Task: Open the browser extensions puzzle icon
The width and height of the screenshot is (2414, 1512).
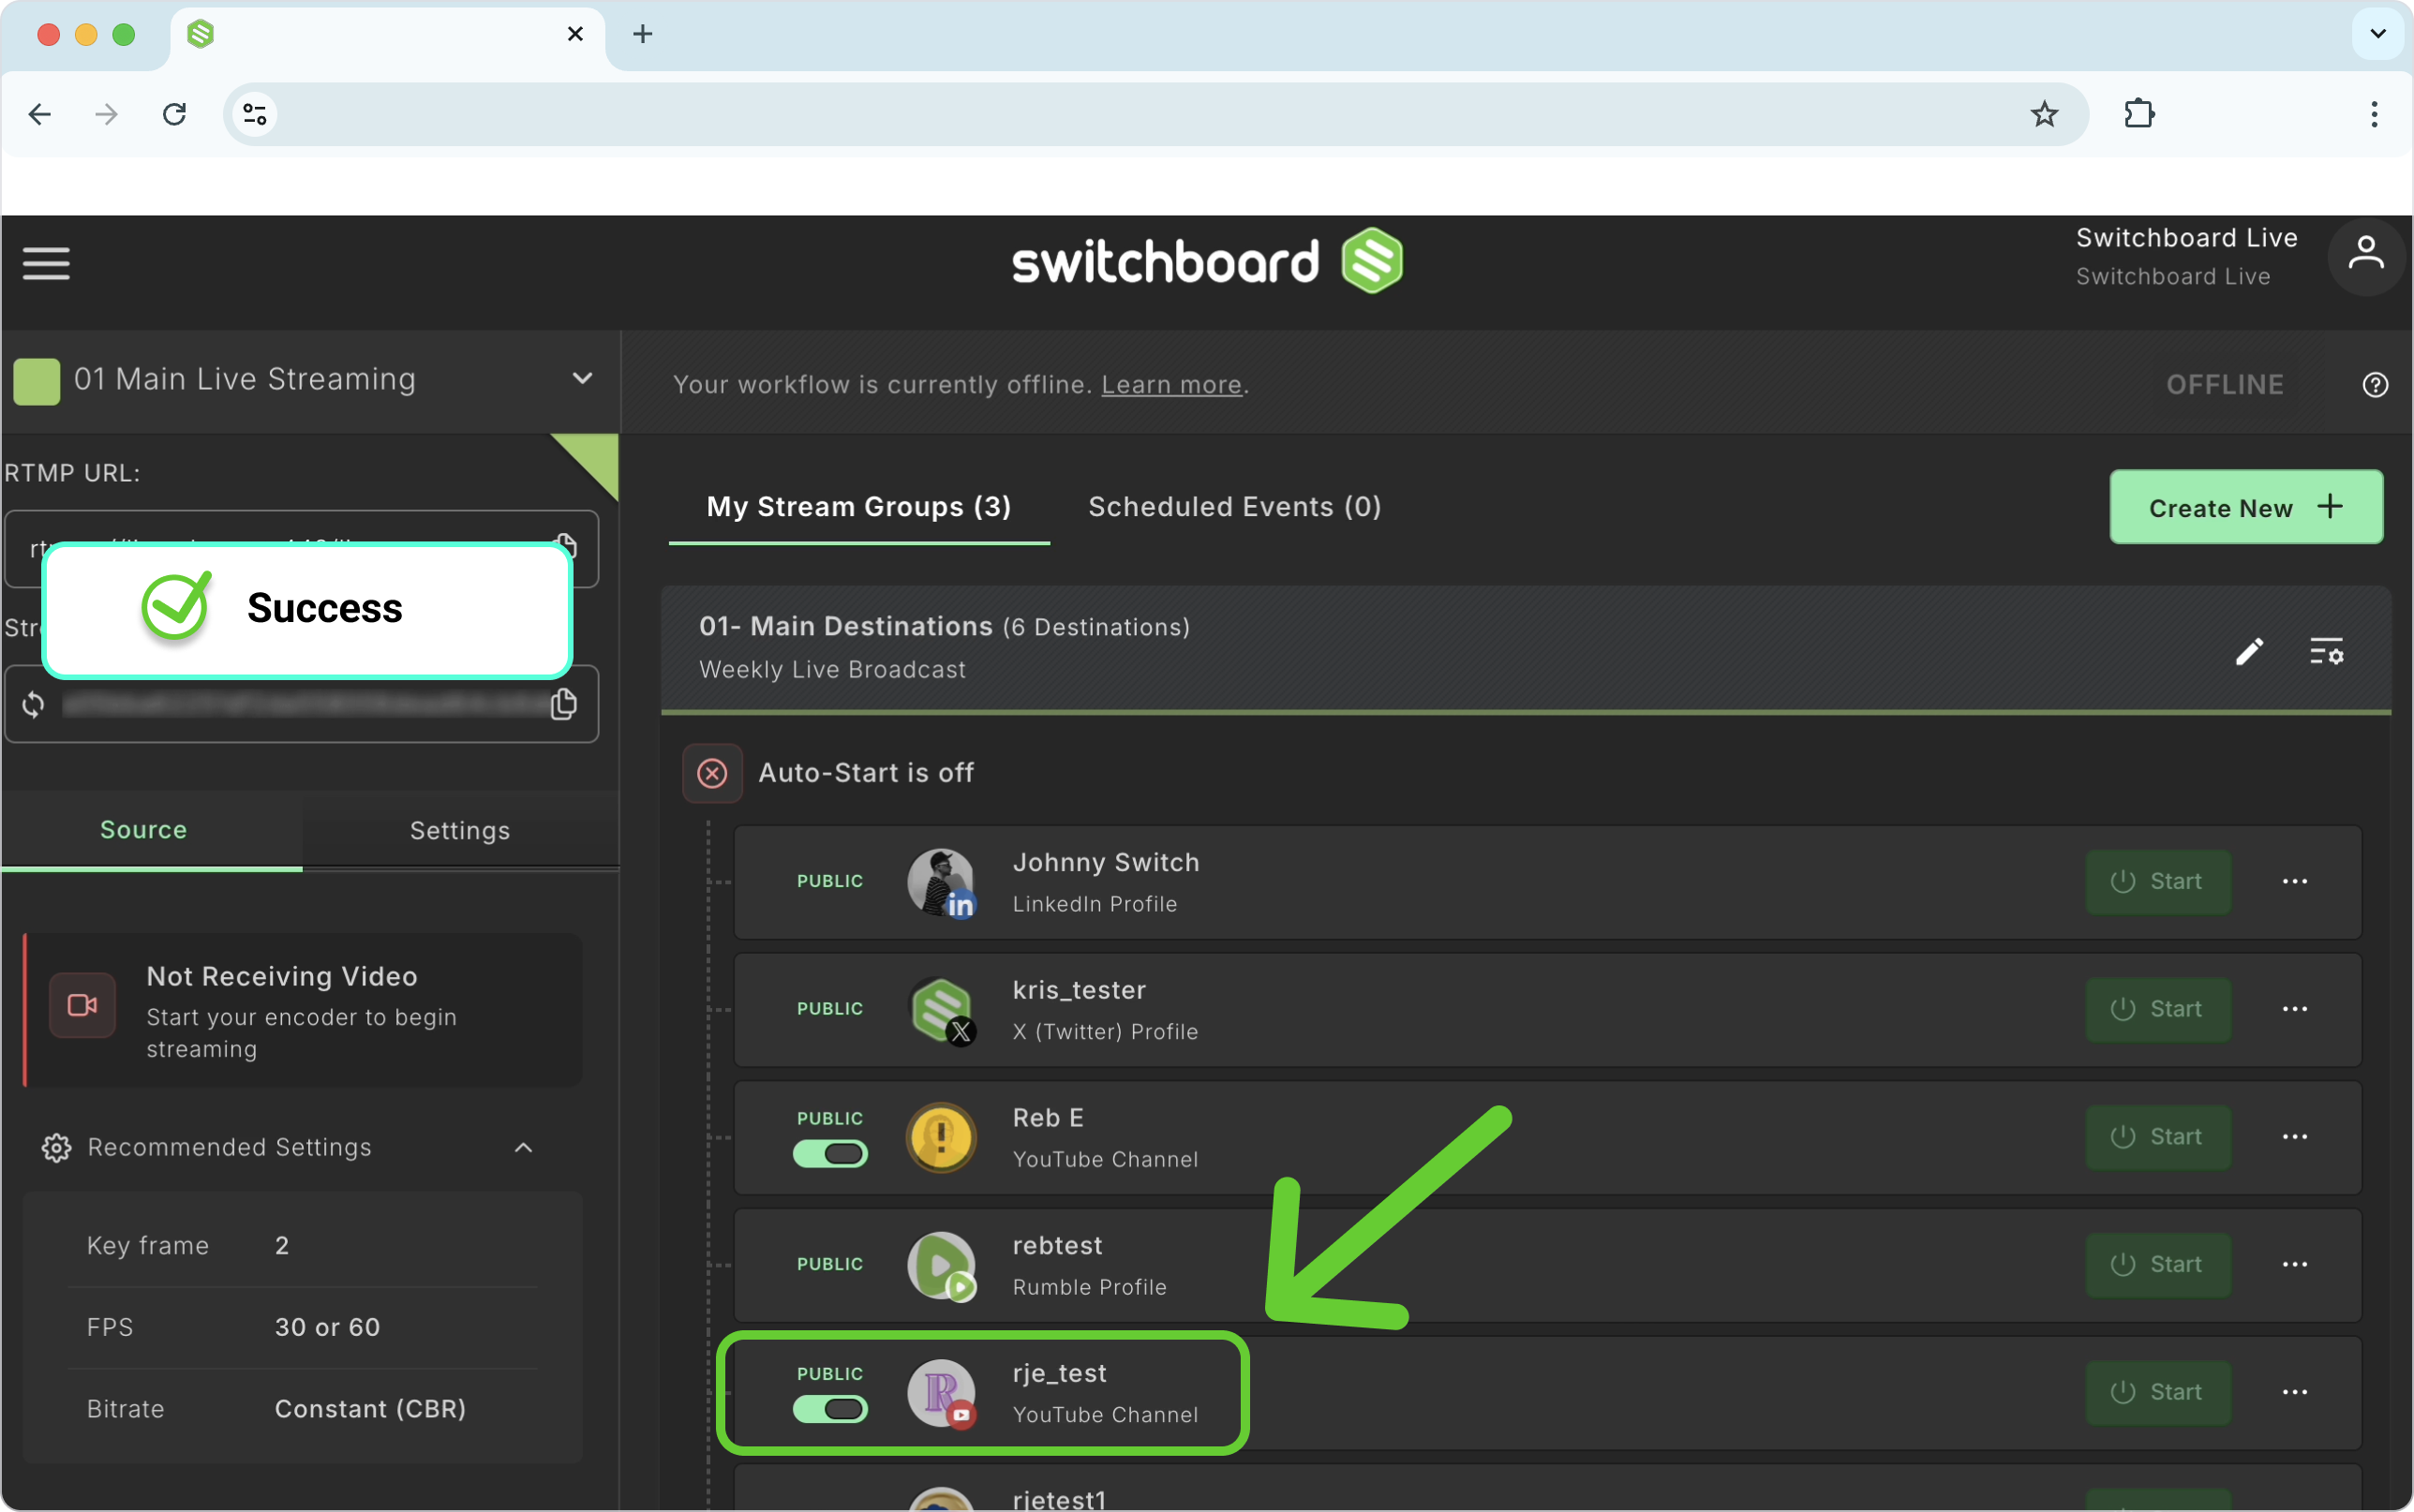Action: pos(2139,114)
